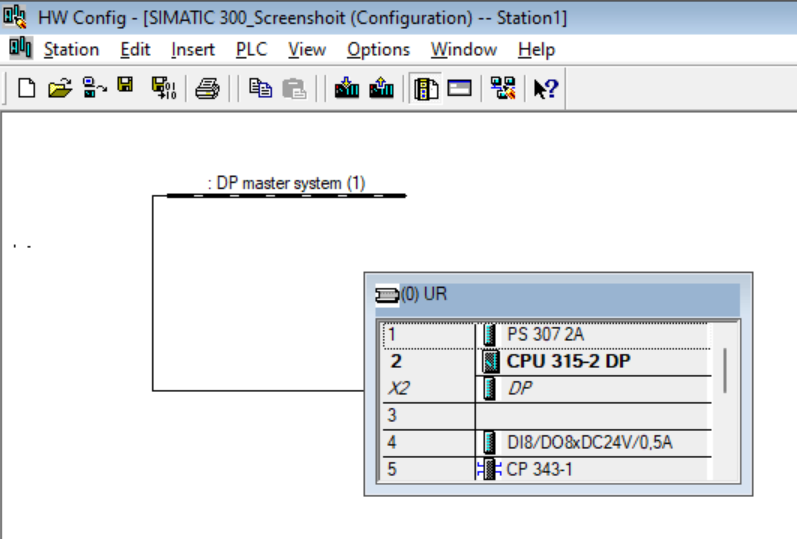Click the Upload to PG icon
The image size is (797, 539).
[x=381, y=87]
